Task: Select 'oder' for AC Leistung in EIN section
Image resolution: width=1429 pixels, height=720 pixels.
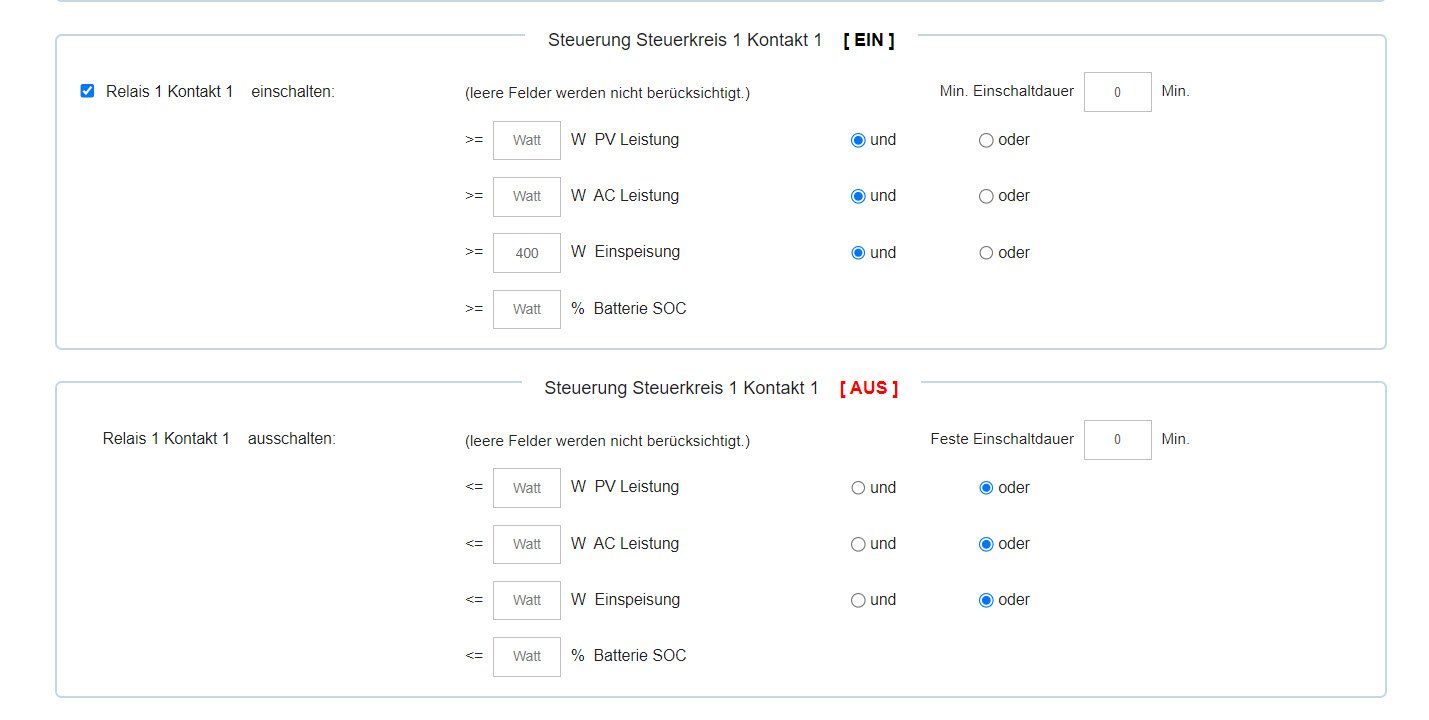Action: point(986,197)
